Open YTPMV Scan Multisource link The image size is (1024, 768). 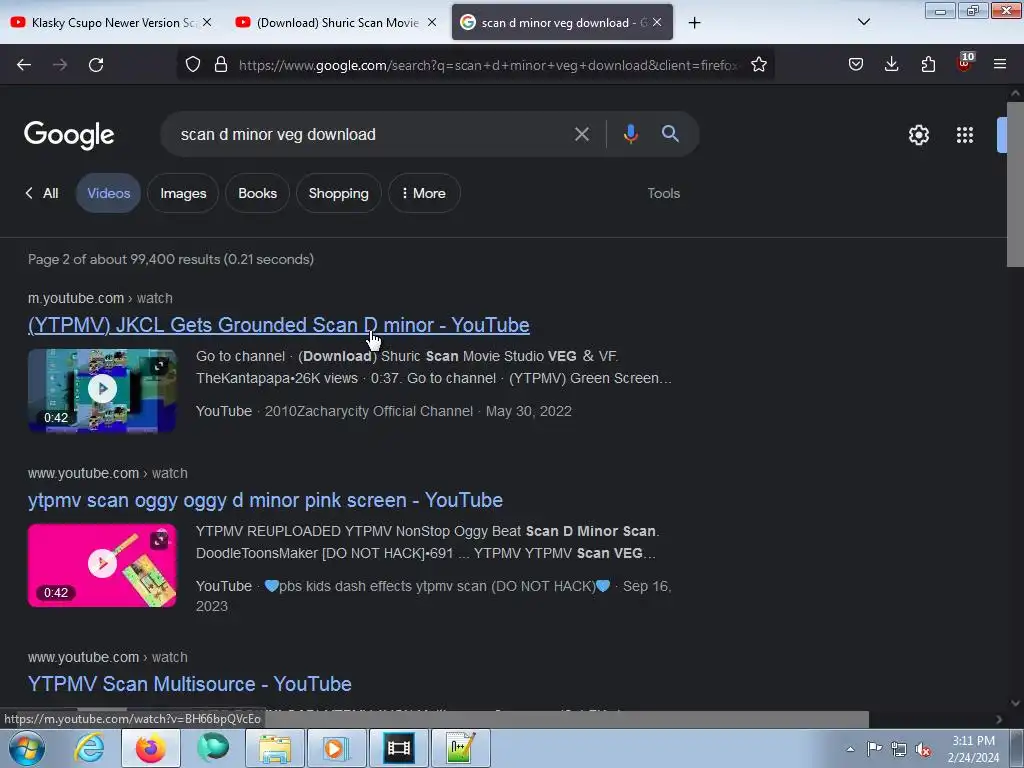tap(189, 684)
